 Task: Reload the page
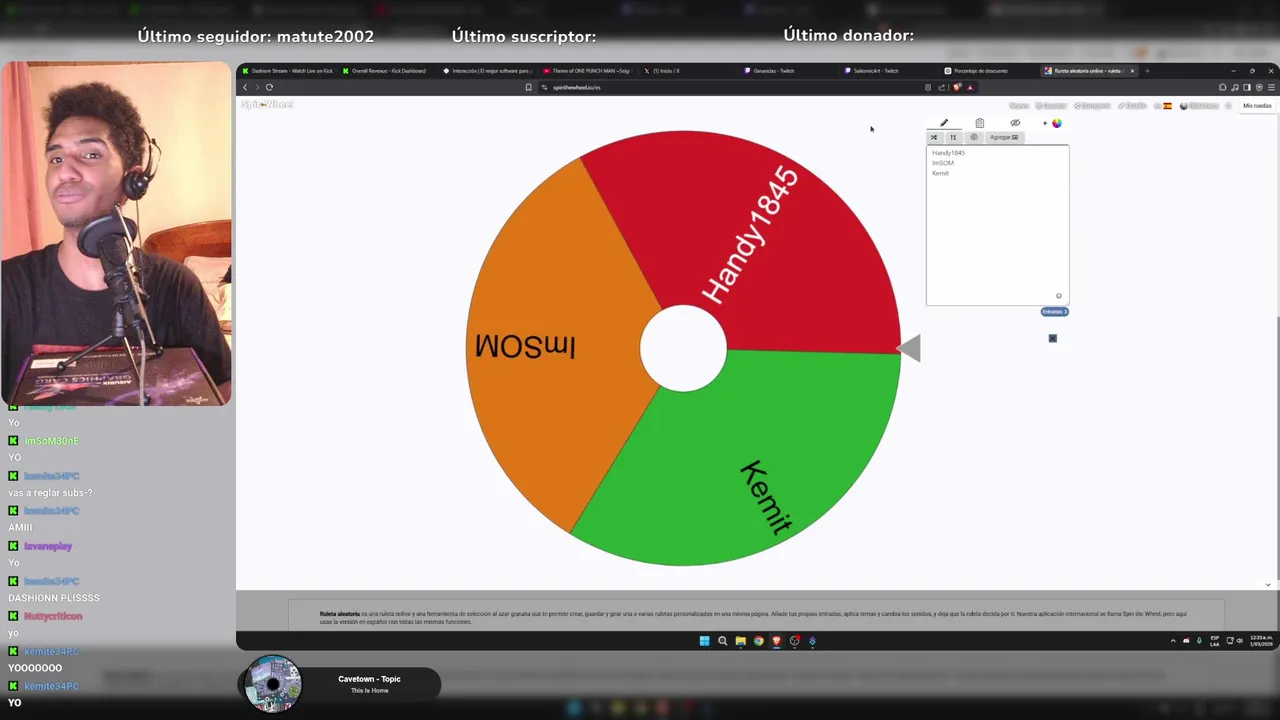pos(269,87)
